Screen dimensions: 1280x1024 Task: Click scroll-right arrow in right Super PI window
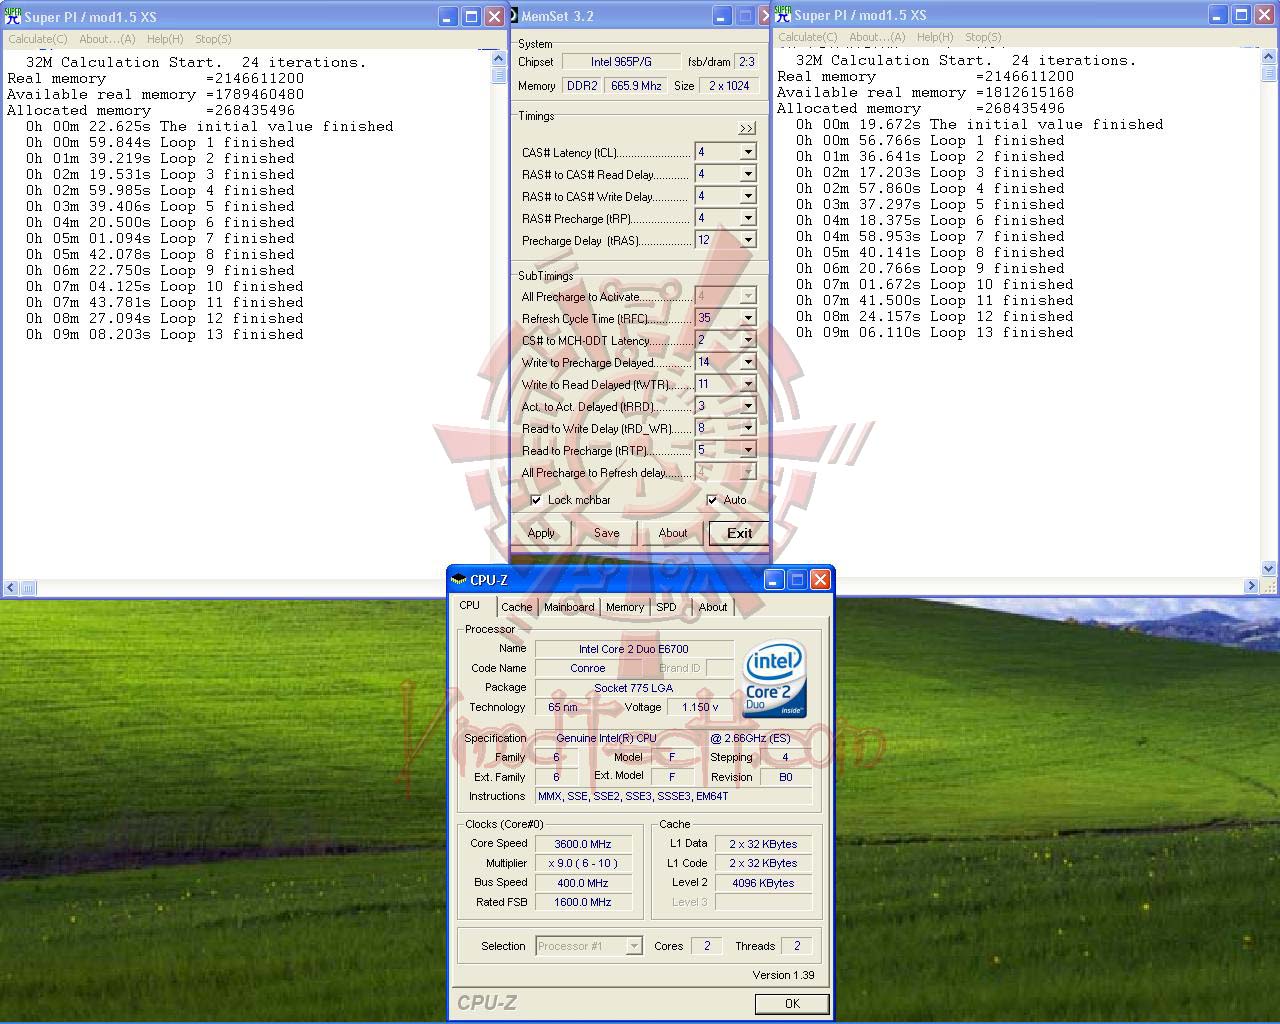pyautogui.click(x=1251, y=586)
